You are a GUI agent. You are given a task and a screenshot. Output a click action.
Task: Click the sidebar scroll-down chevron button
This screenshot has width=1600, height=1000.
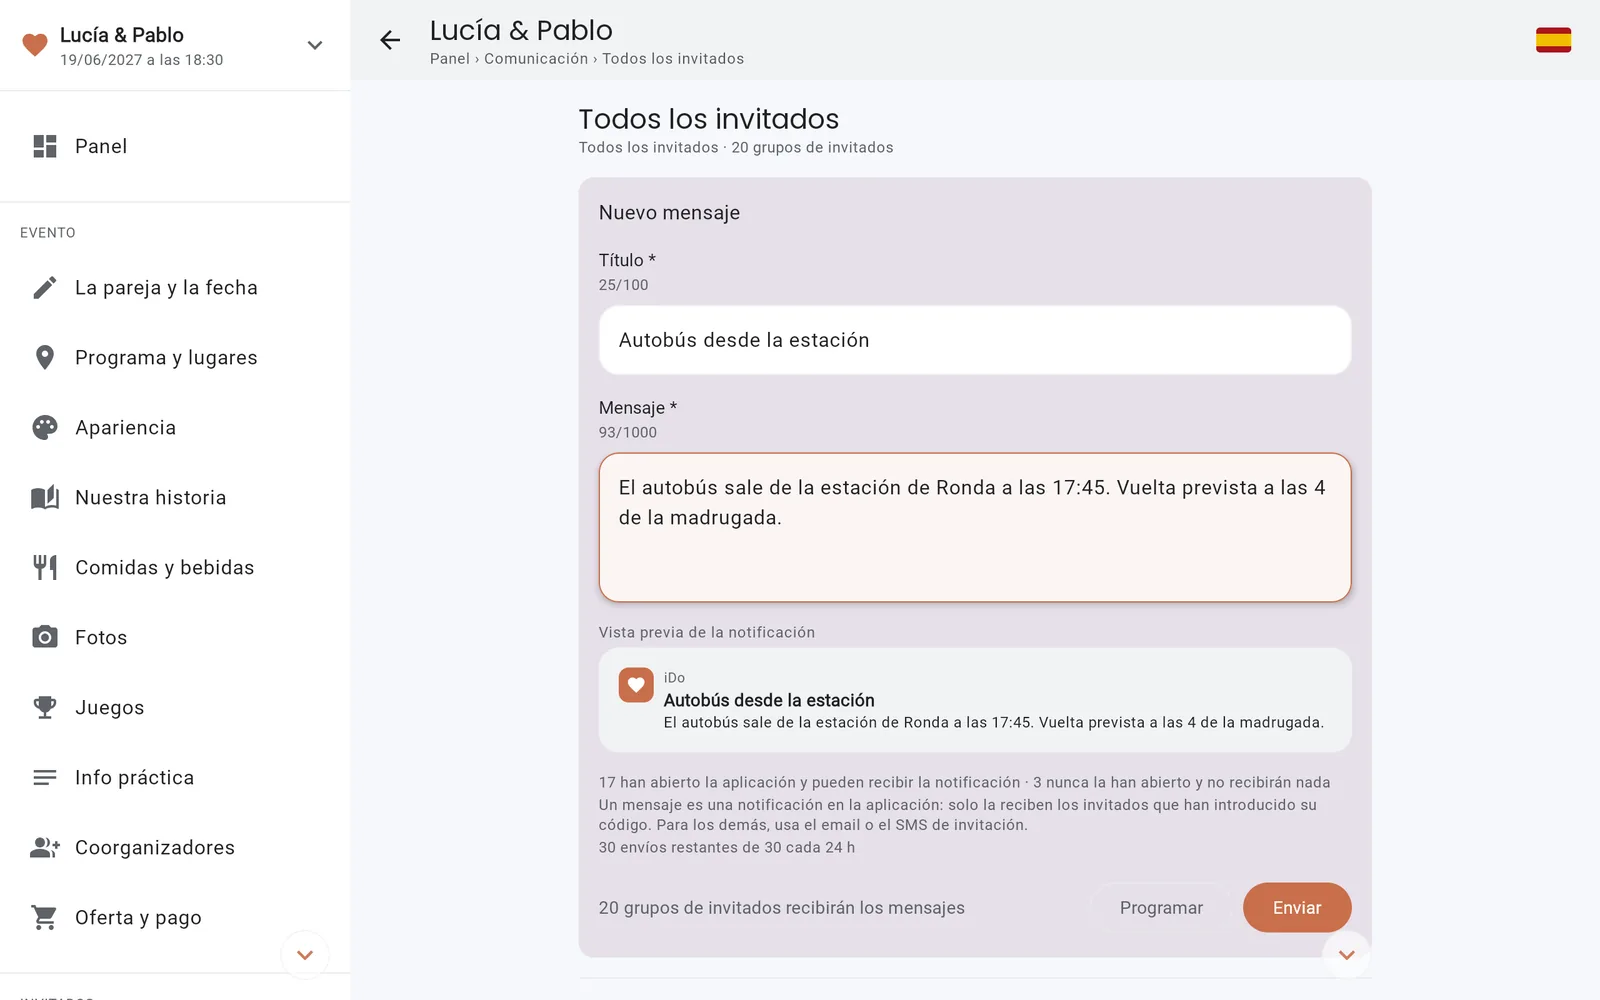tap(305, 955)
